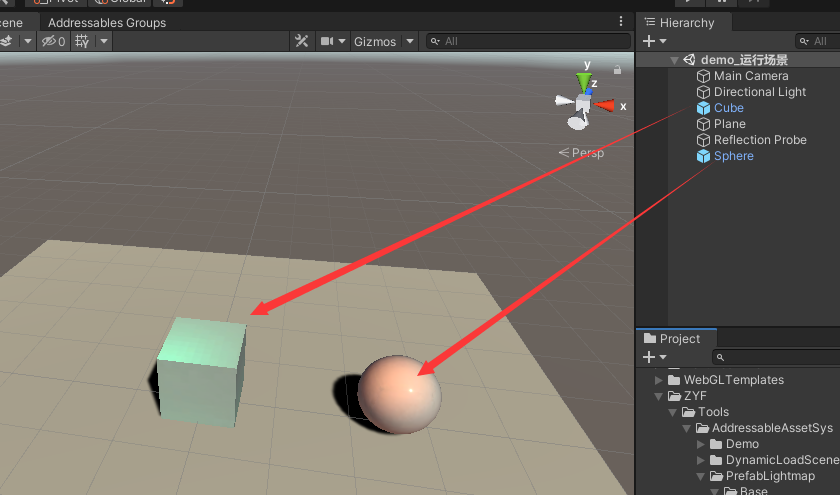Click the Reflection Probe object icon
This screenshot has width=840, height=495.
coord(703,140)
